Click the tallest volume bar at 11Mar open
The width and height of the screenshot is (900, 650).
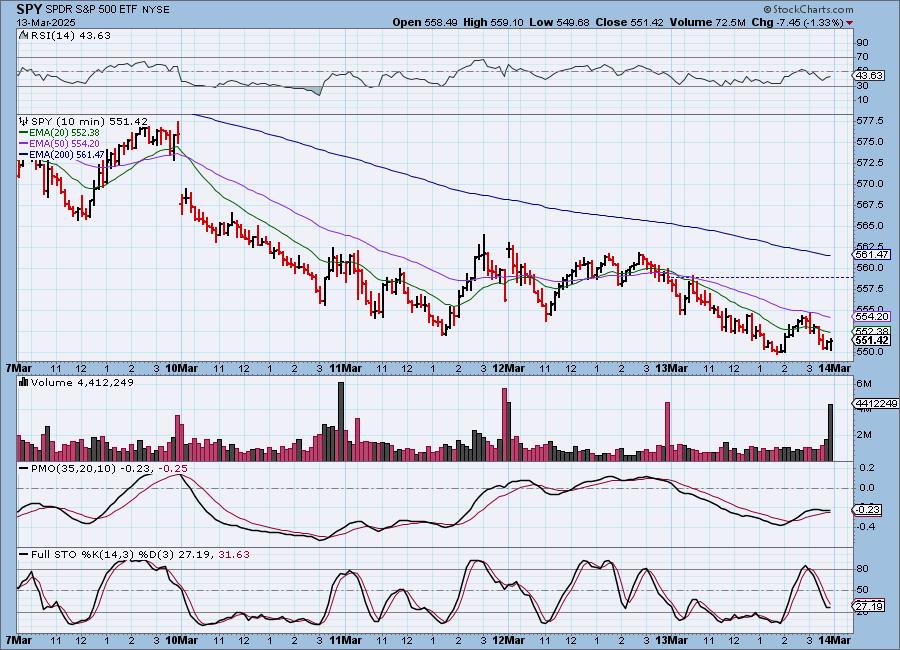(341, 421)
